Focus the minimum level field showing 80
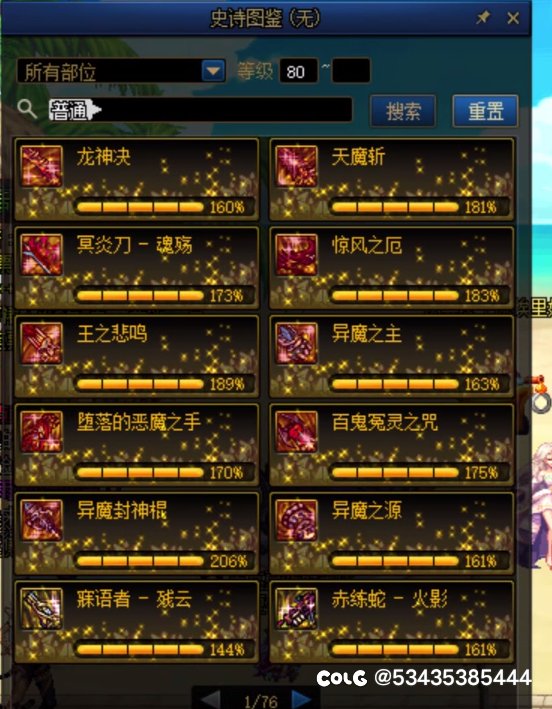This screenshot has height=709, width=552. [298, 71]
